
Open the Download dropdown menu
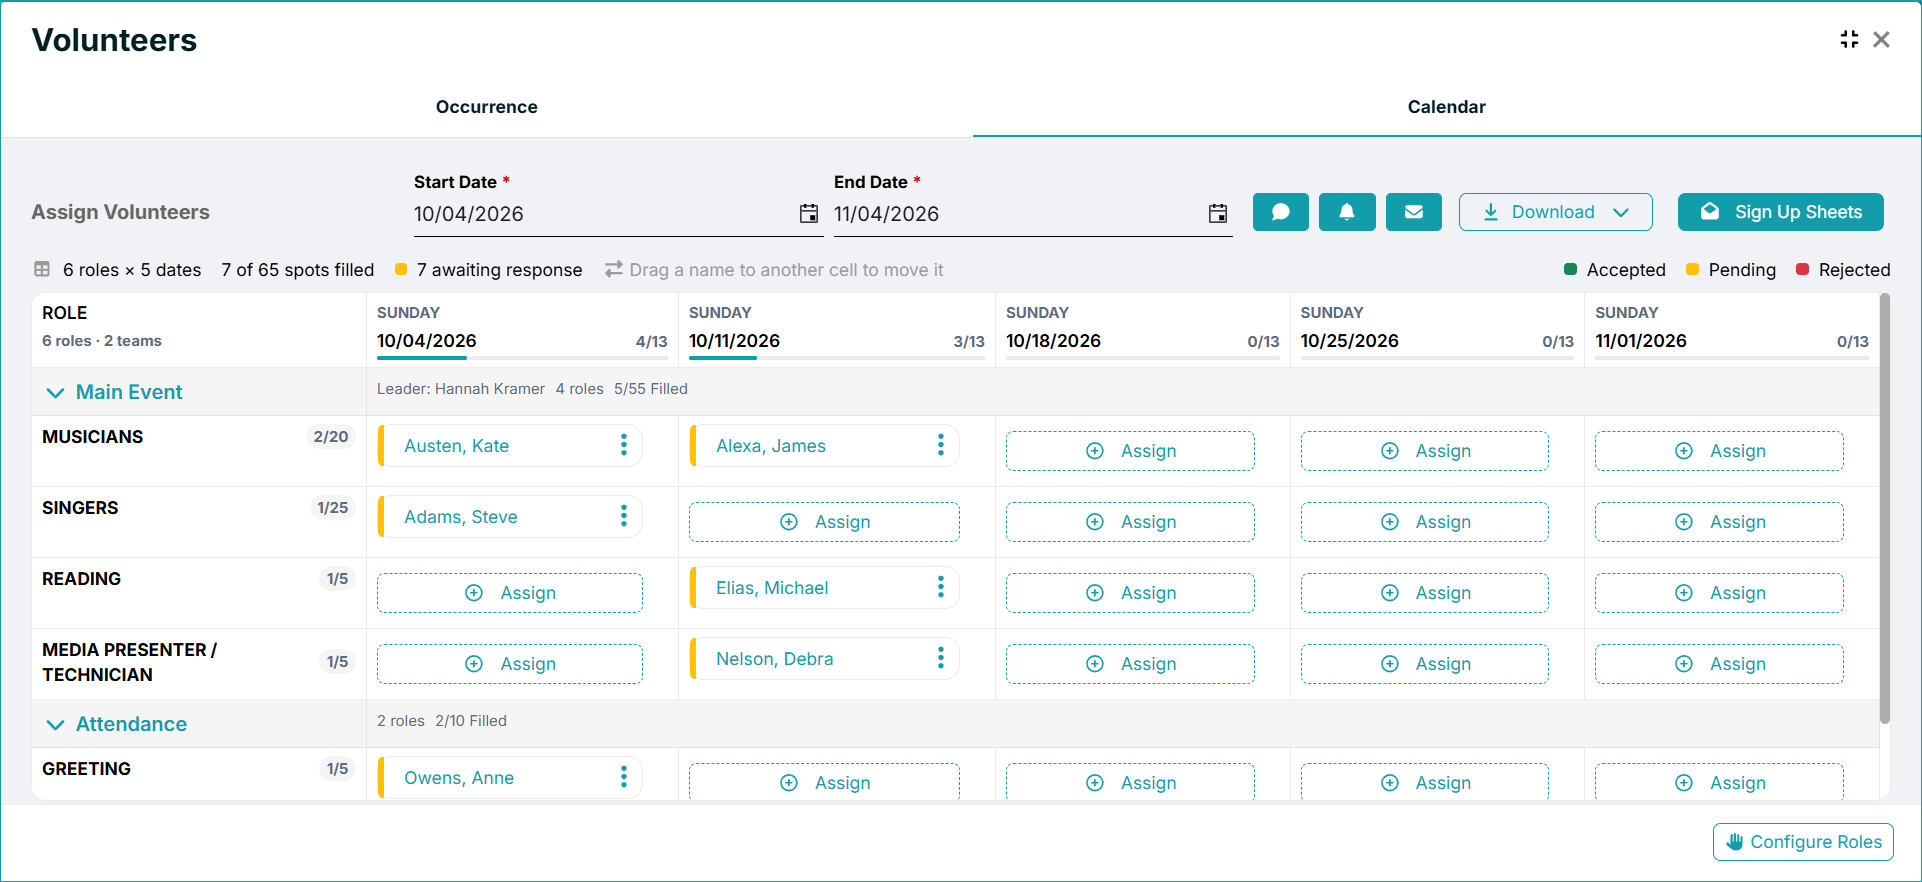tap(1555, 212)
